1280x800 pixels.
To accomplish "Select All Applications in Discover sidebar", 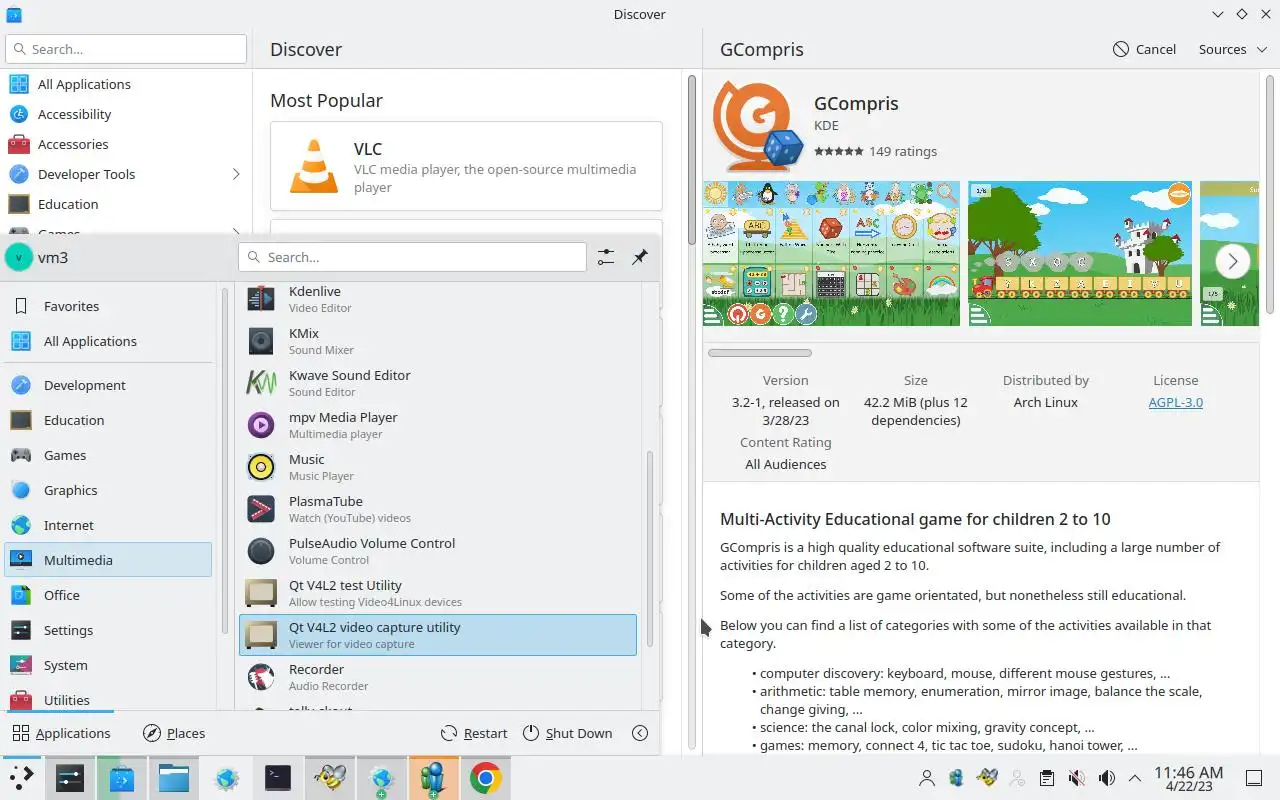I will coord(126,84).
